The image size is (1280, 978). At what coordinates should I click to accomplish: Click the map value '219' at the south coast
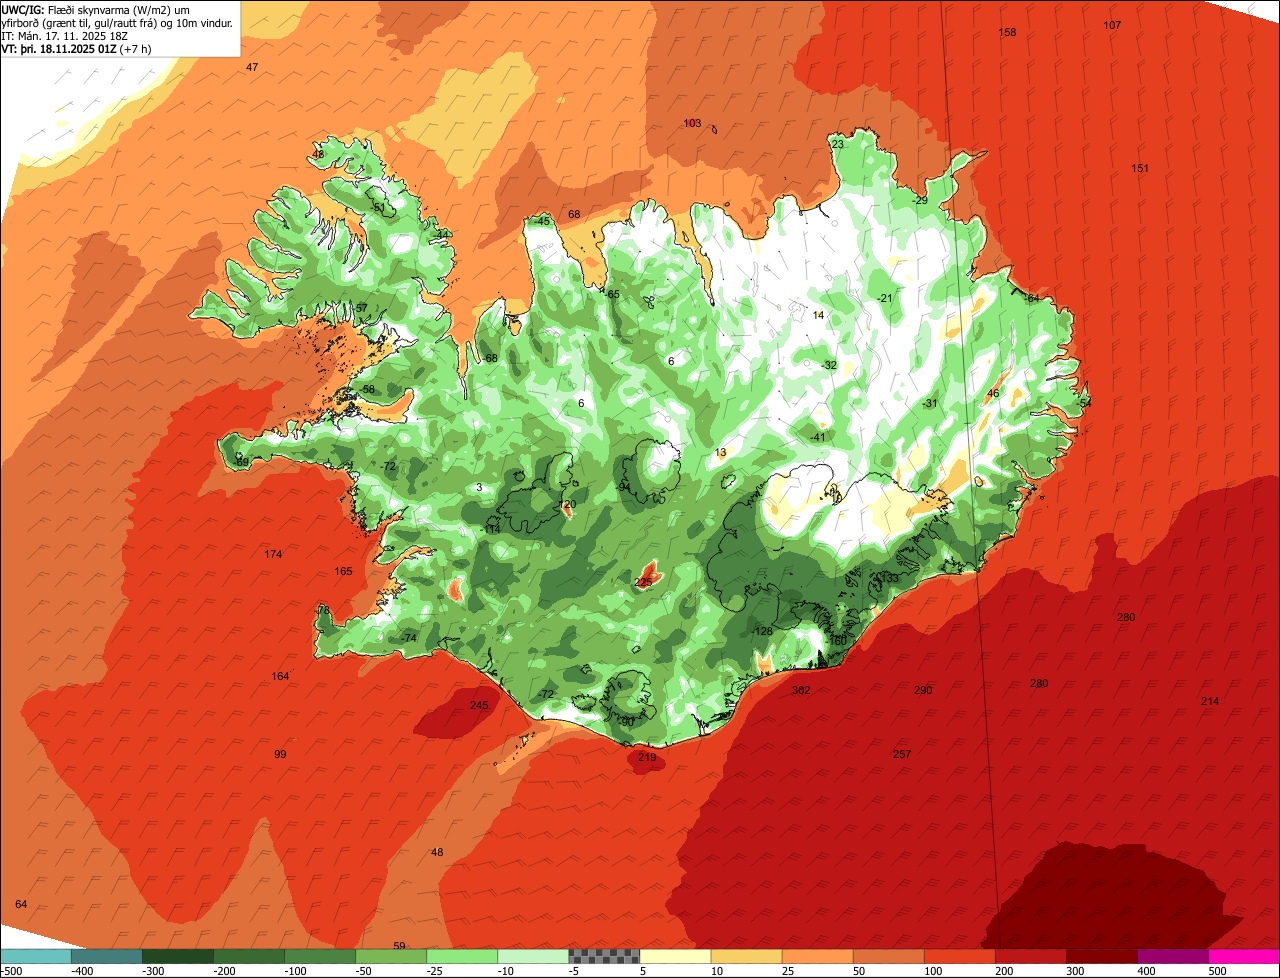647,757
